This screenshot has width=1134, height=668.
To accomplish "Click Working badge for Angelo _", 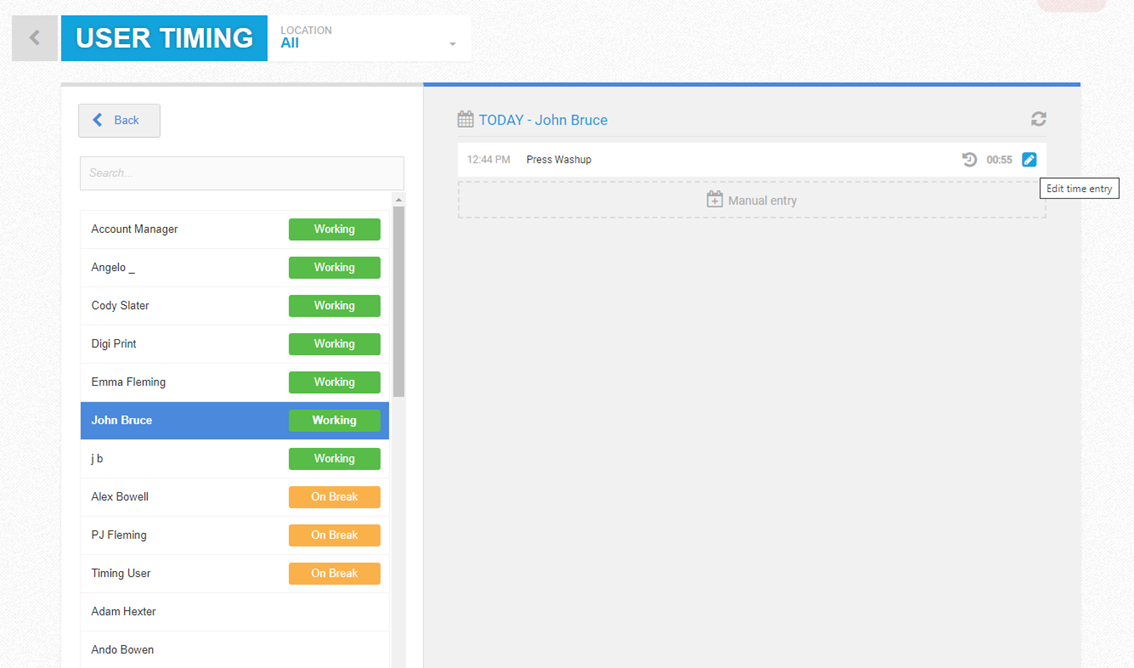I will pos(334,267).
